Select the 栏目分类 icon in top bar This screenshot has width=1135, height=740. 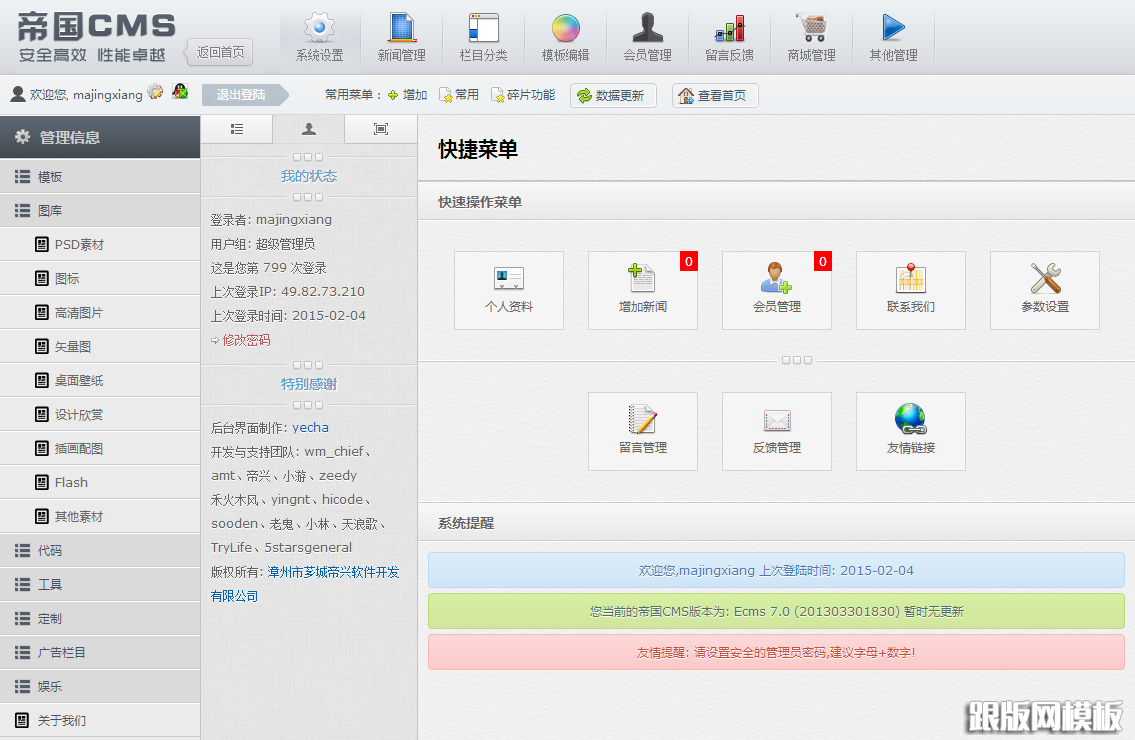click(483, 36)
